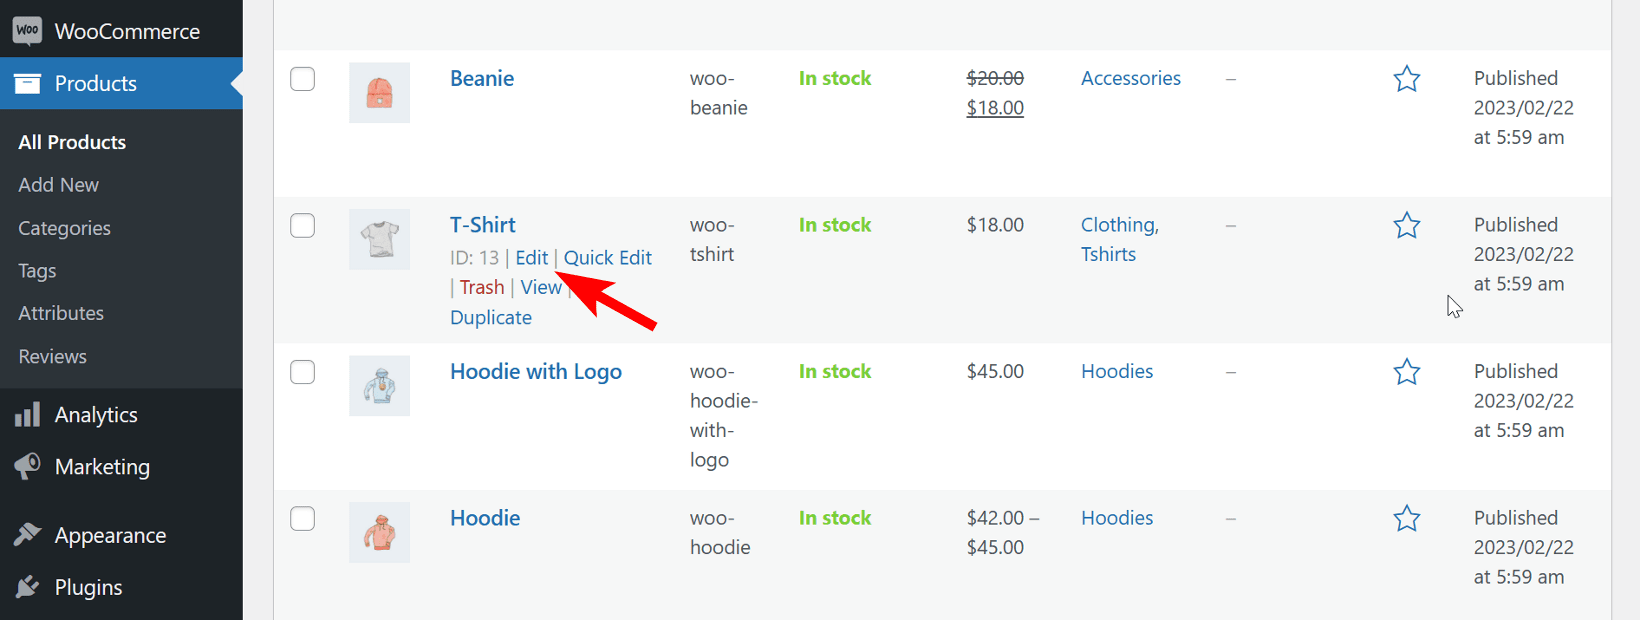Tick the checkbox beside Hoodie with Logo

pos(302,371)
